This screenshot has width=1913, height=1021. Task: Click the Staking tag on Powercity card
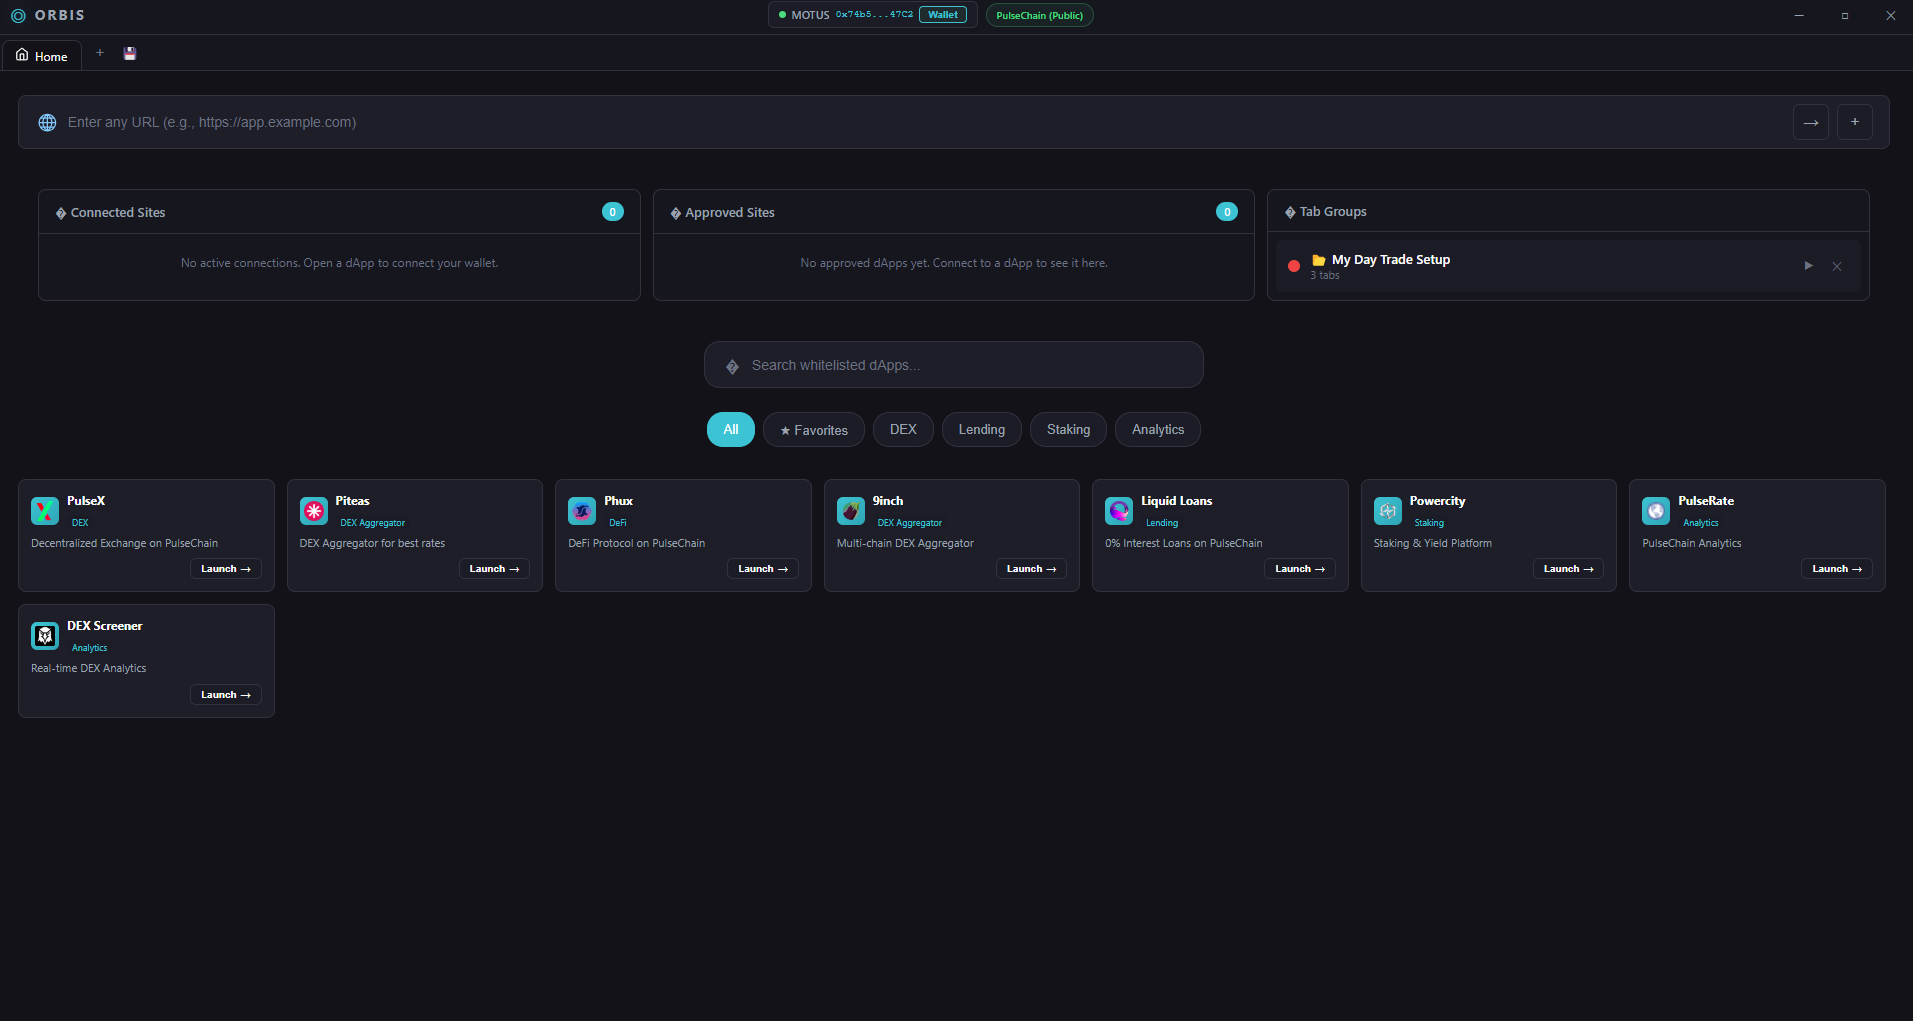pyautogui.click(x=1429, y=523)
